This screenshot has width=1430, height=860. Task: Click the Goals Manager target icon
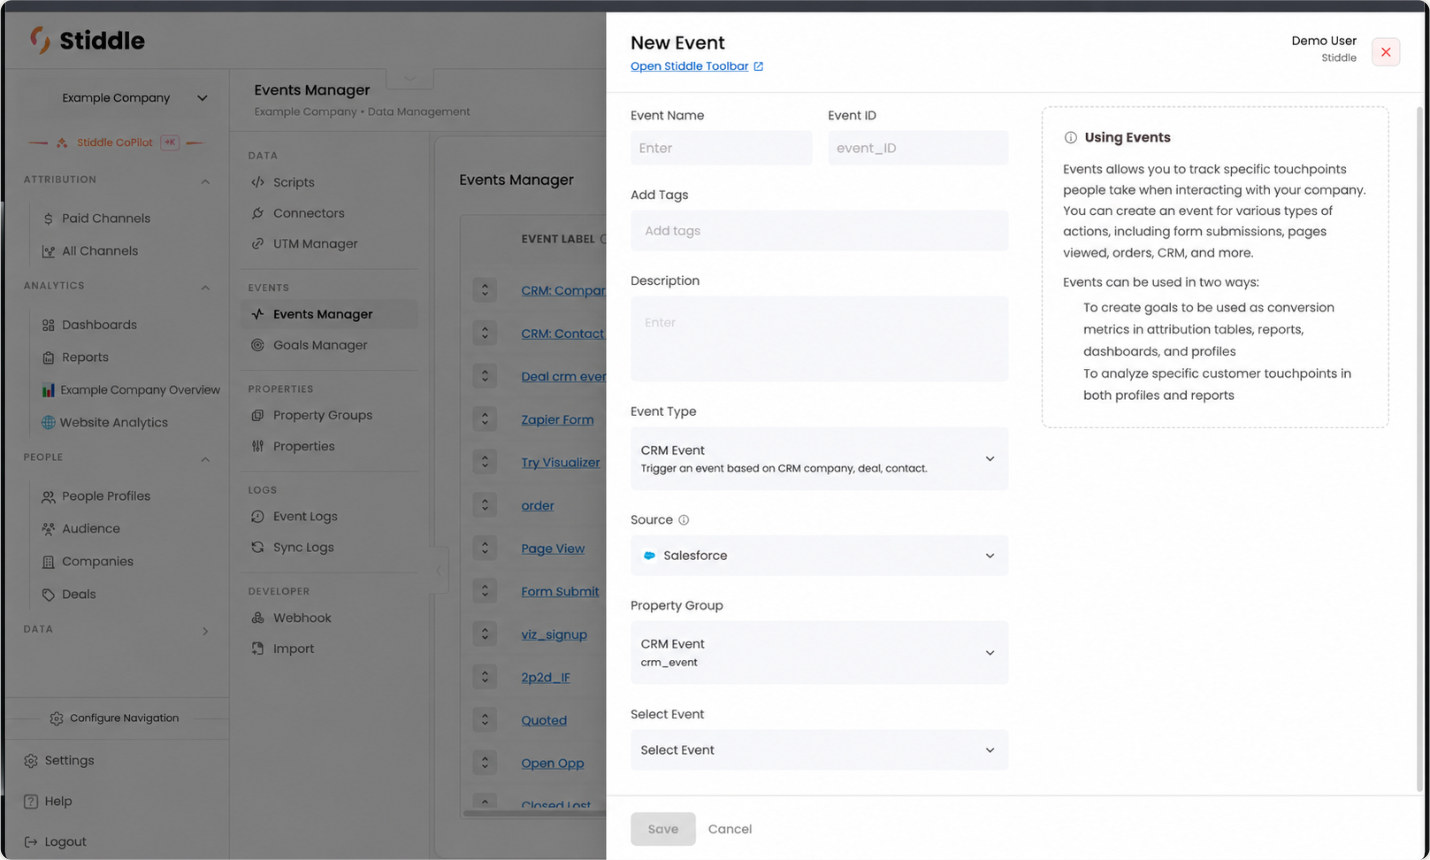pos(258,345)
